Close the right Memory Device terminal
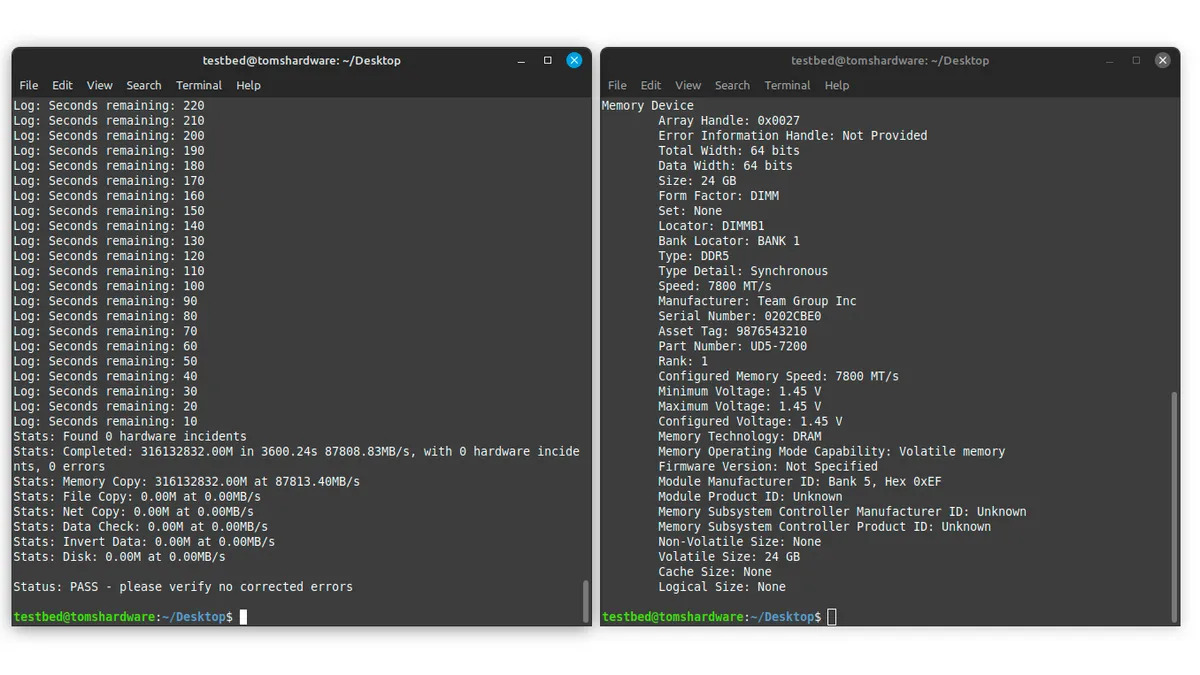The width and height of the screenshot is (1200, 675). pyautogui.click(x=1162, y=60)
